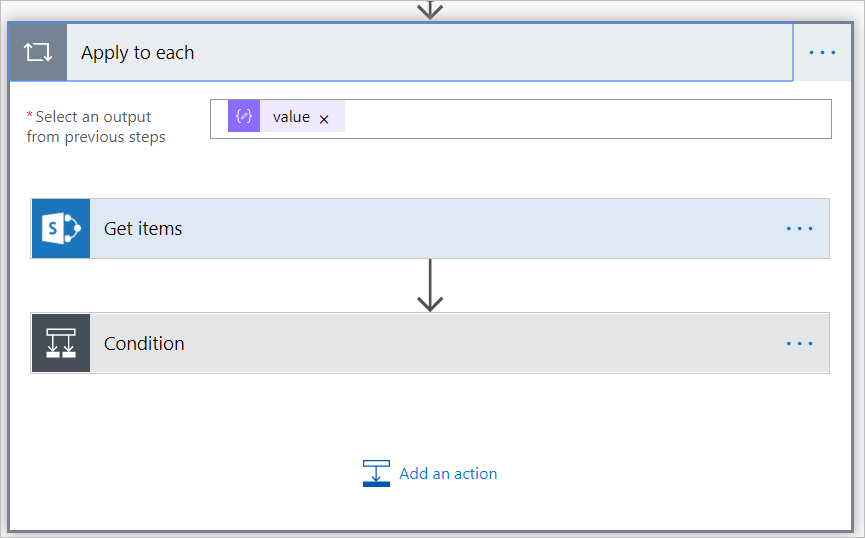Image resolution: width=865 pixels, height=538 pixels.
Task: Open the Apply to each ellipsis menu
Action: 822,53
